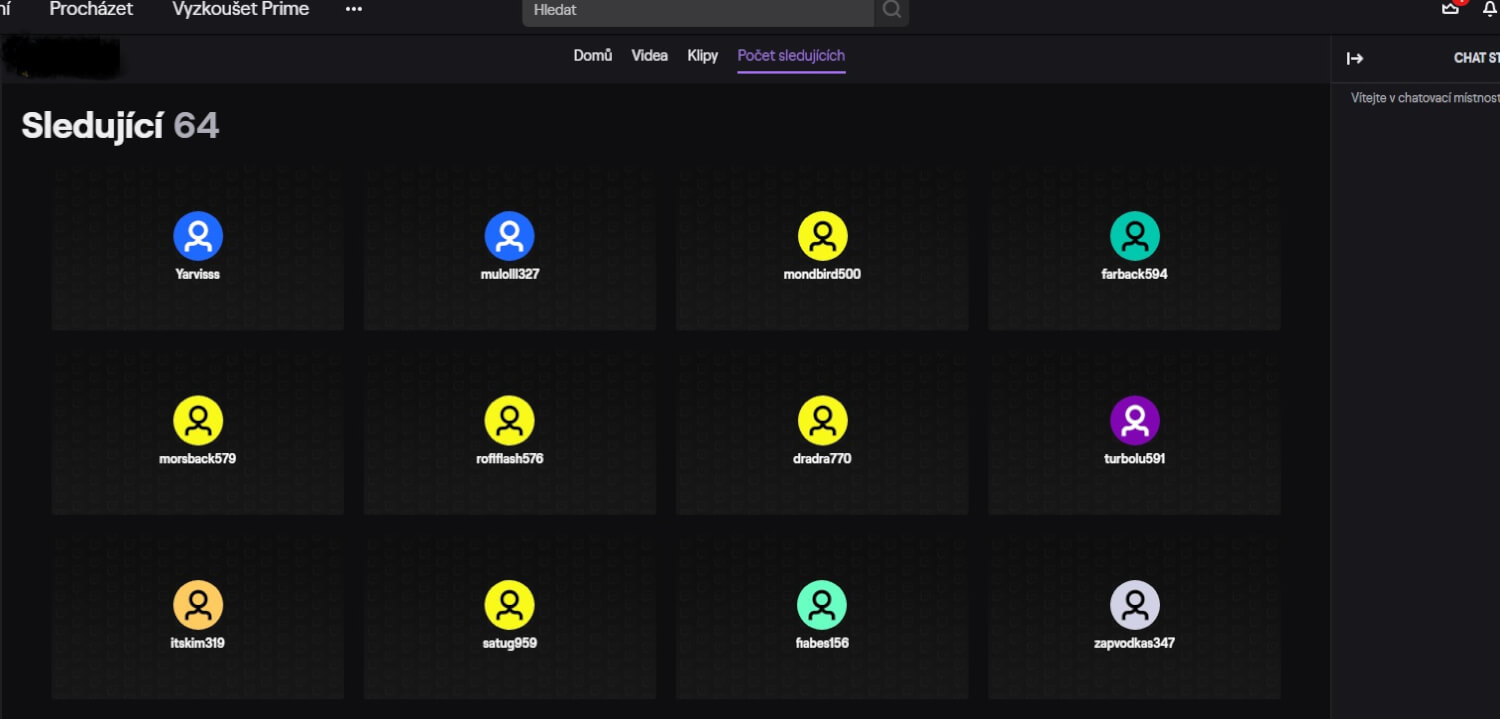Open itskim319's orange avatar icon
The image size is (1500, 719).
click(197, 605)
